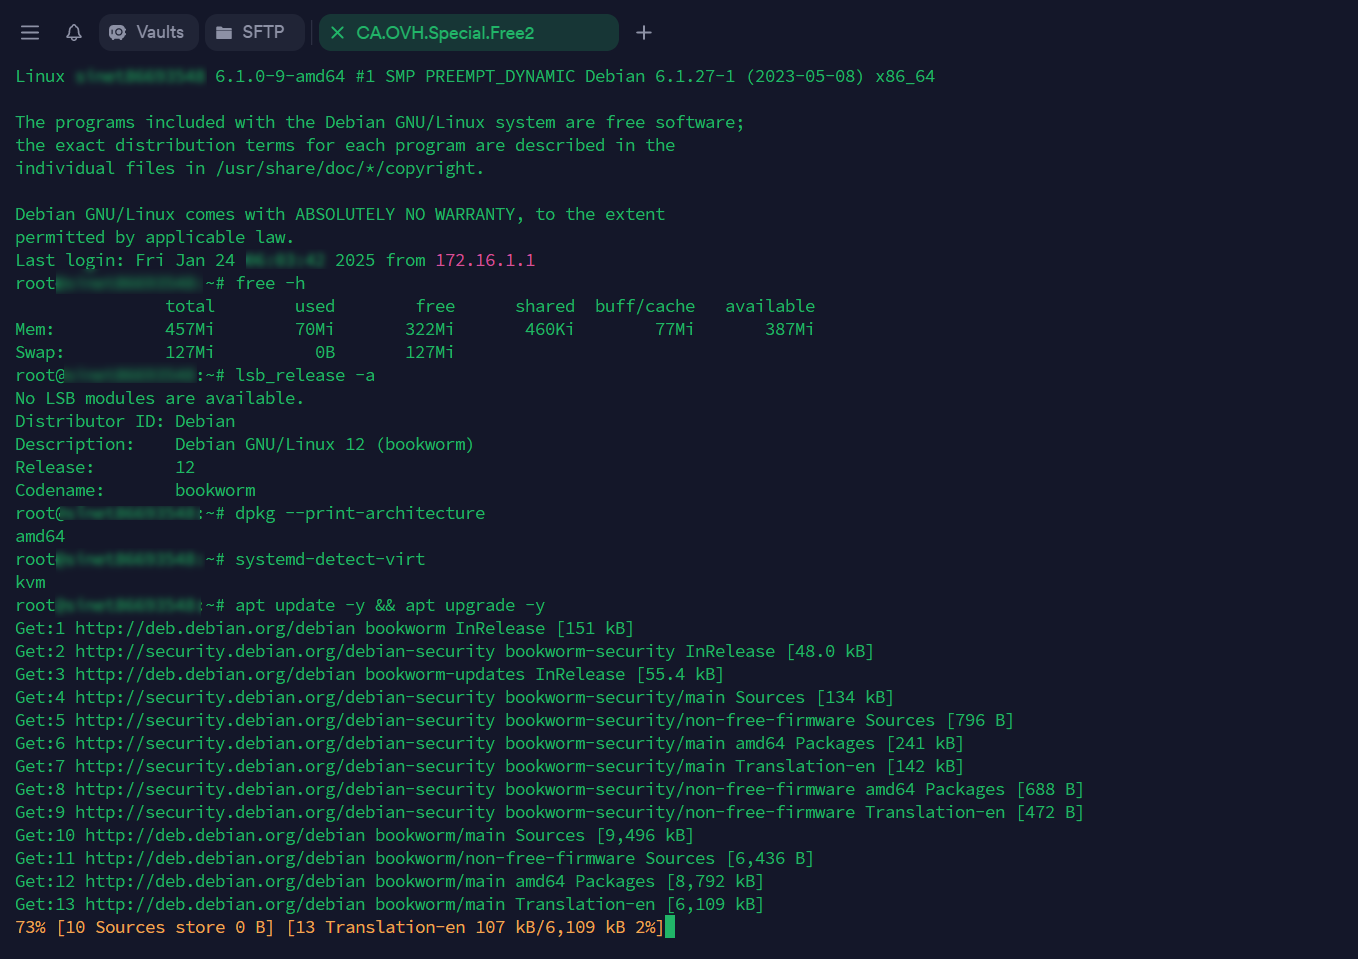
Task: Select the CA.OVH.Special.Free2 session tab
Action: click(x=469, y=33)
